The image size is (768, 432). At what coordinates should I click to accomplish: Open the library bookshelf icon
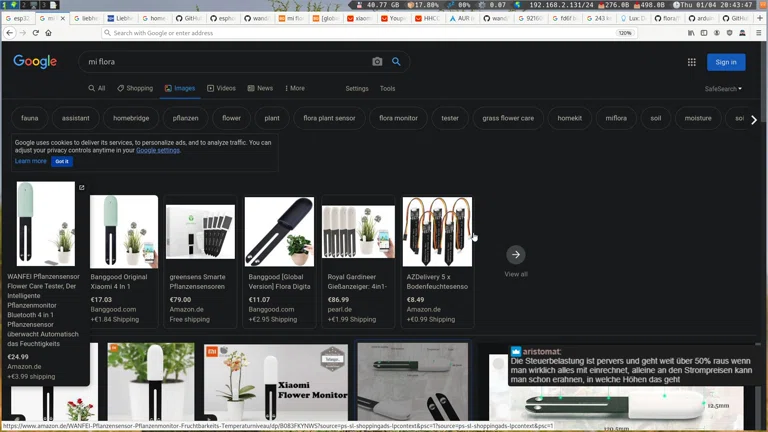point(691,33)
